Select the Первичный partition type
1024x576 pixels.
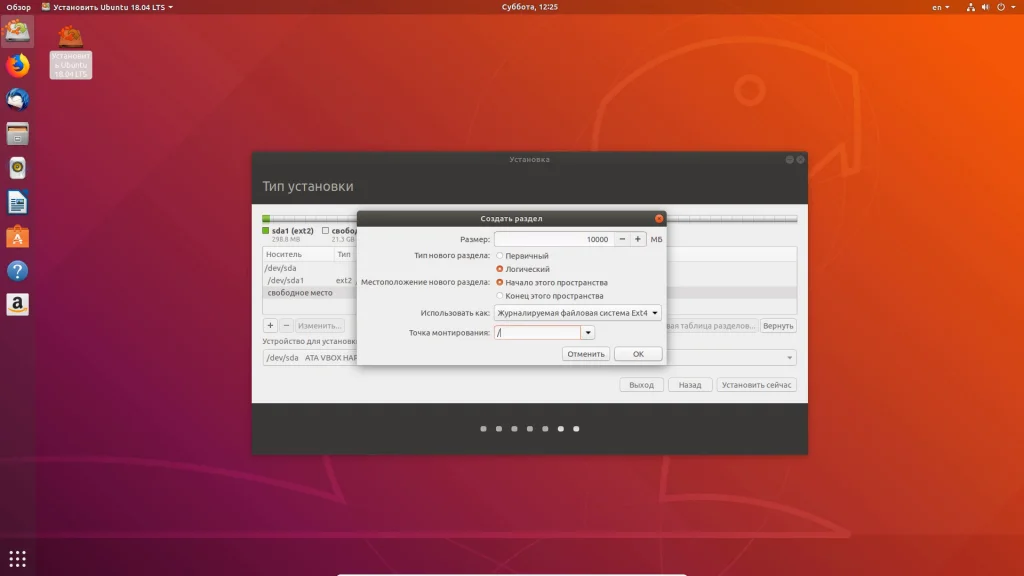(x=500, y=256)
